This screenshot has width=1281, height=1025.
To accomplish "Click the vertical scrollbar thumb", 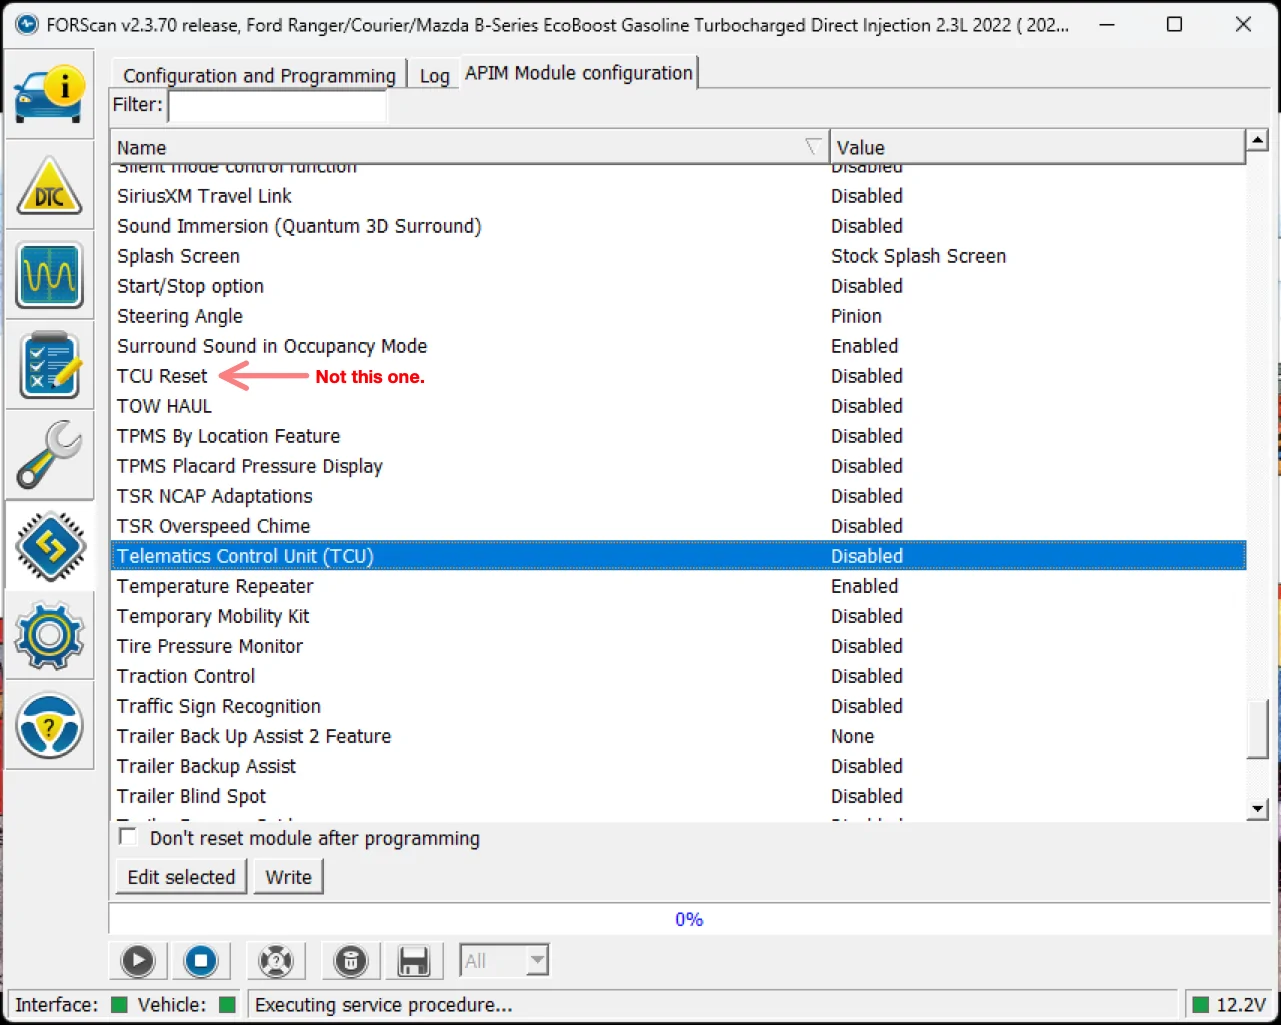I will pyautogui.click(x=1258, y=729).
